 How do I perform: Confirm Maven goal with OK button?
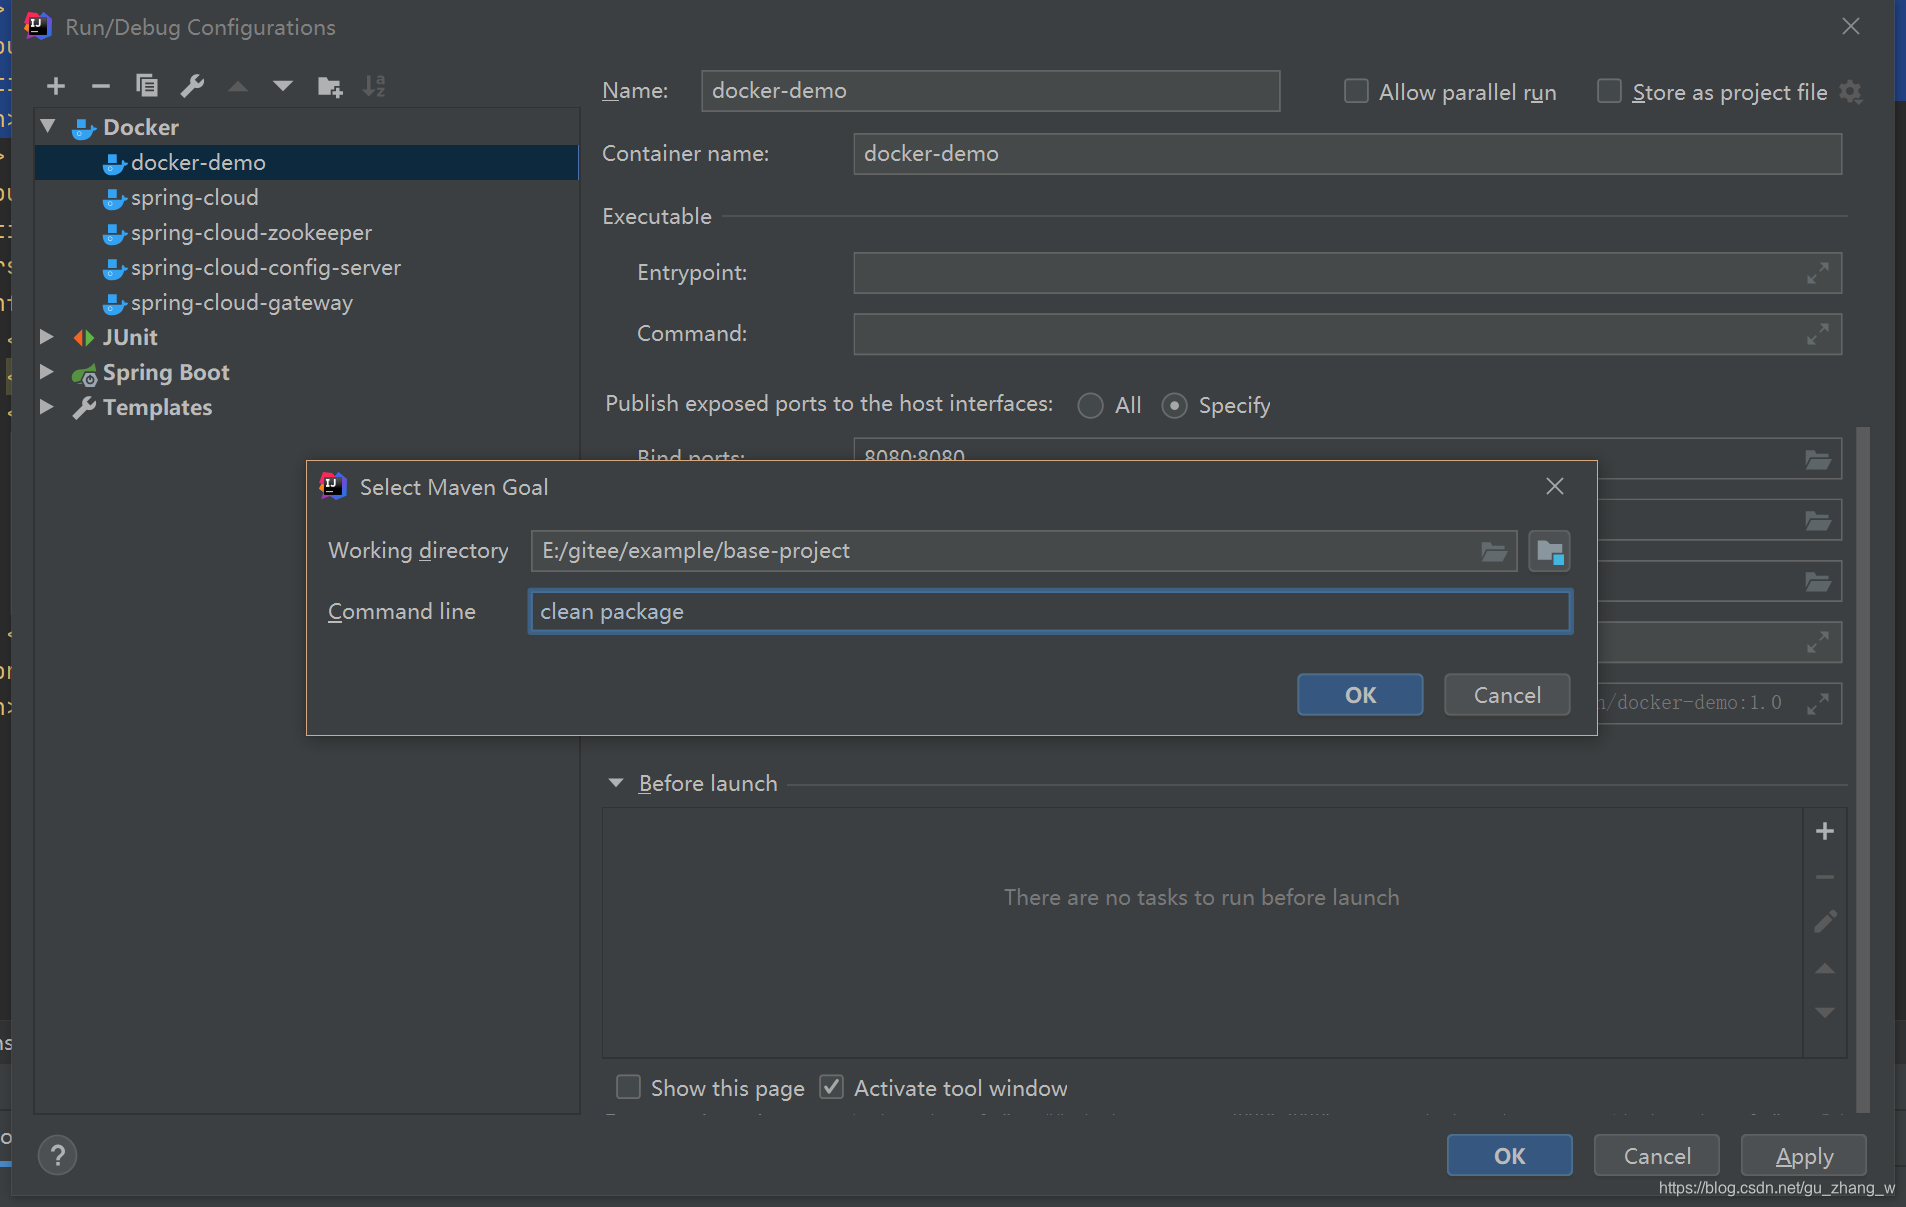pos(1360,695)
